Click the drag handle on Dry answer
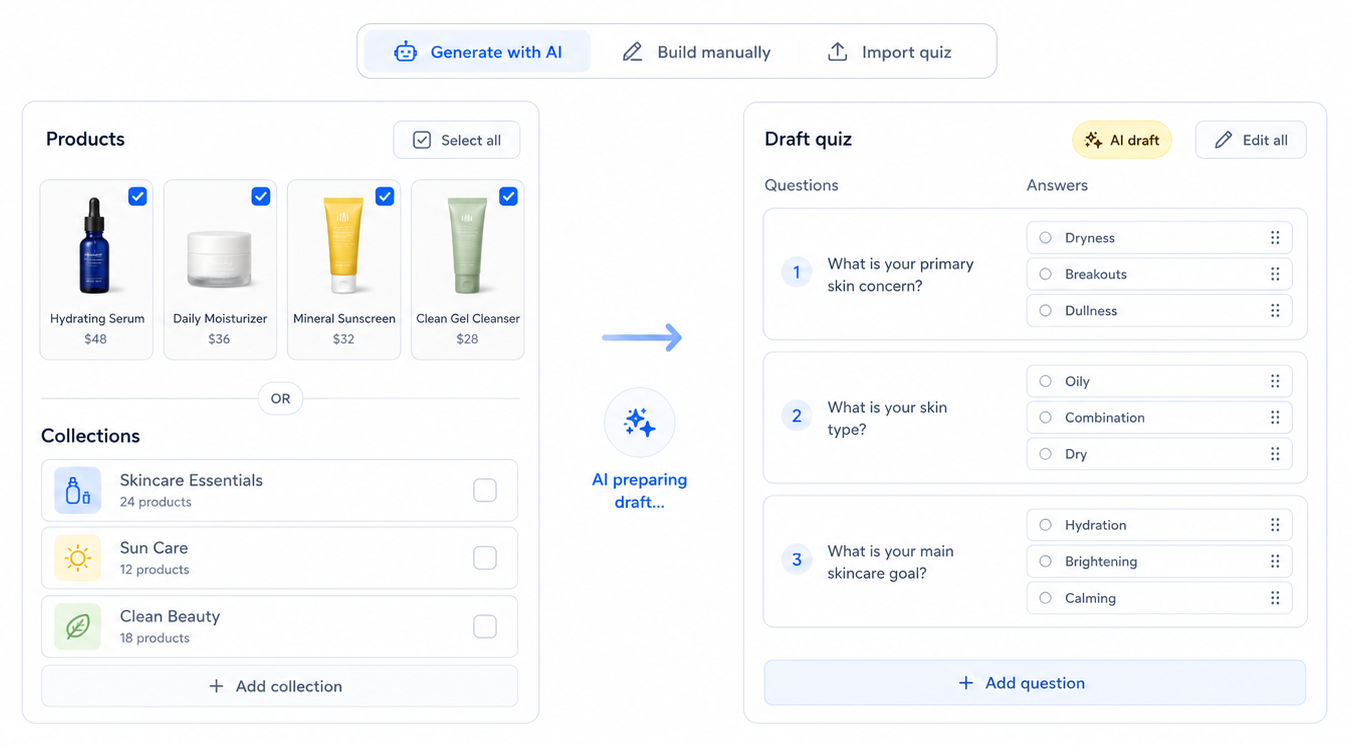This screenshot has width=1351, height=745. click(x=1275, y=454)
